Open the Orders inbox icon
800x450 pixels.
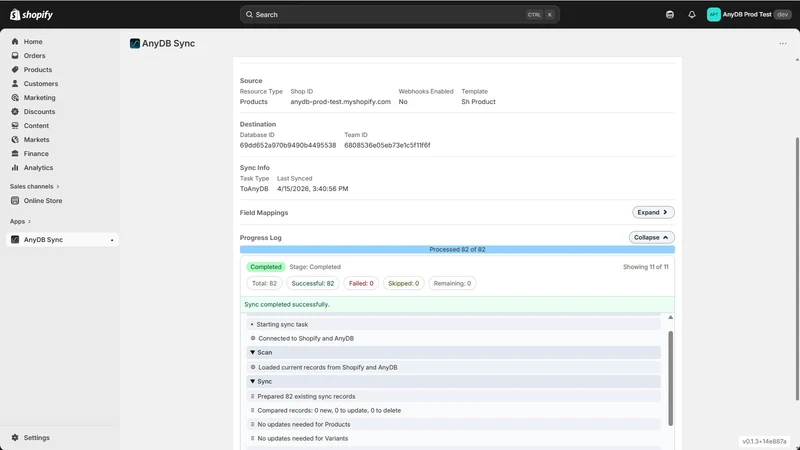point(15,55)
